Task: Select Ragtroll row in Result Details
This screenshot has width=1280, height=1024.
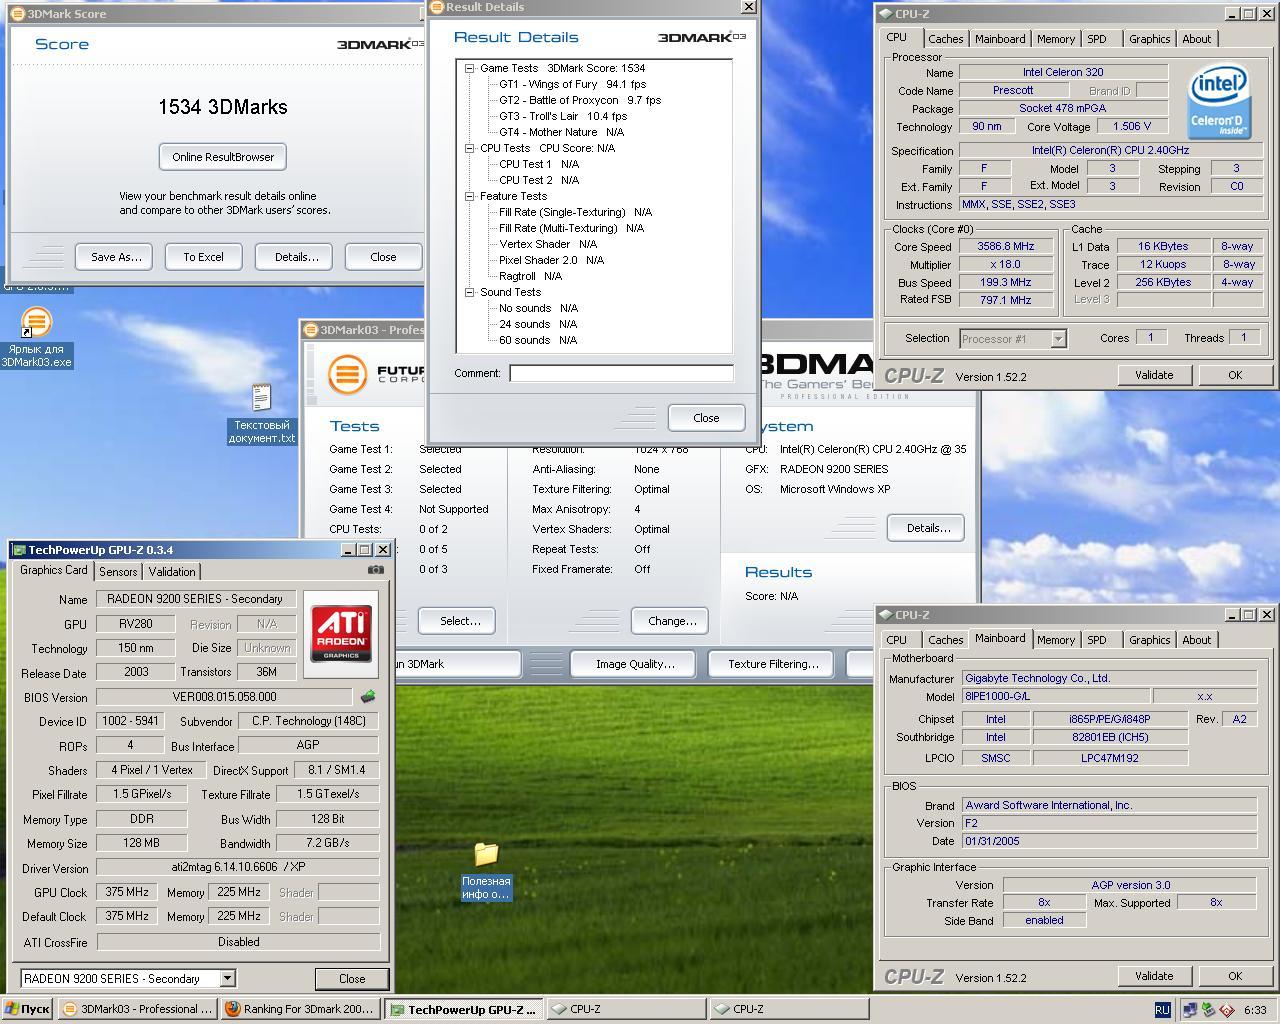Action: point(530,276)
